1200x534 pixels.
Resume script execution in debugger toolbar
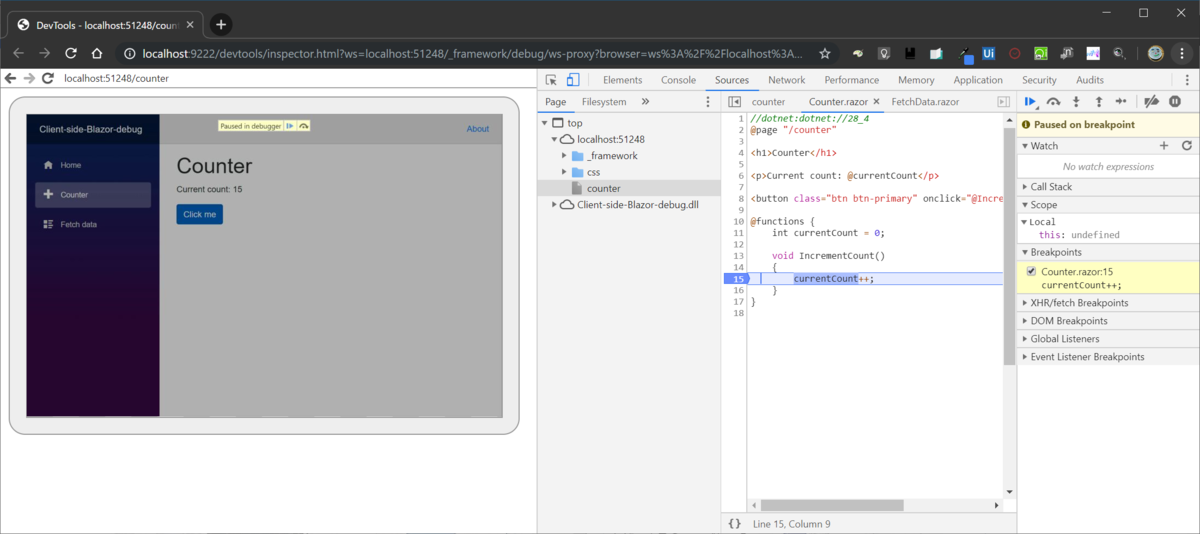[x=1030, y=101]
